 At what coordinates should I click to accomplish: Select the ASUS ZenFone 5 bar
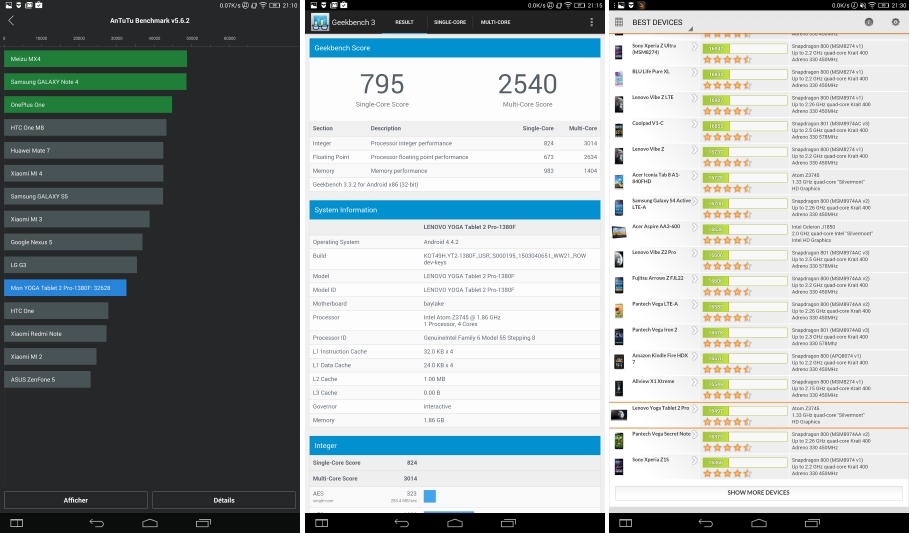click(x=48, y=380)
